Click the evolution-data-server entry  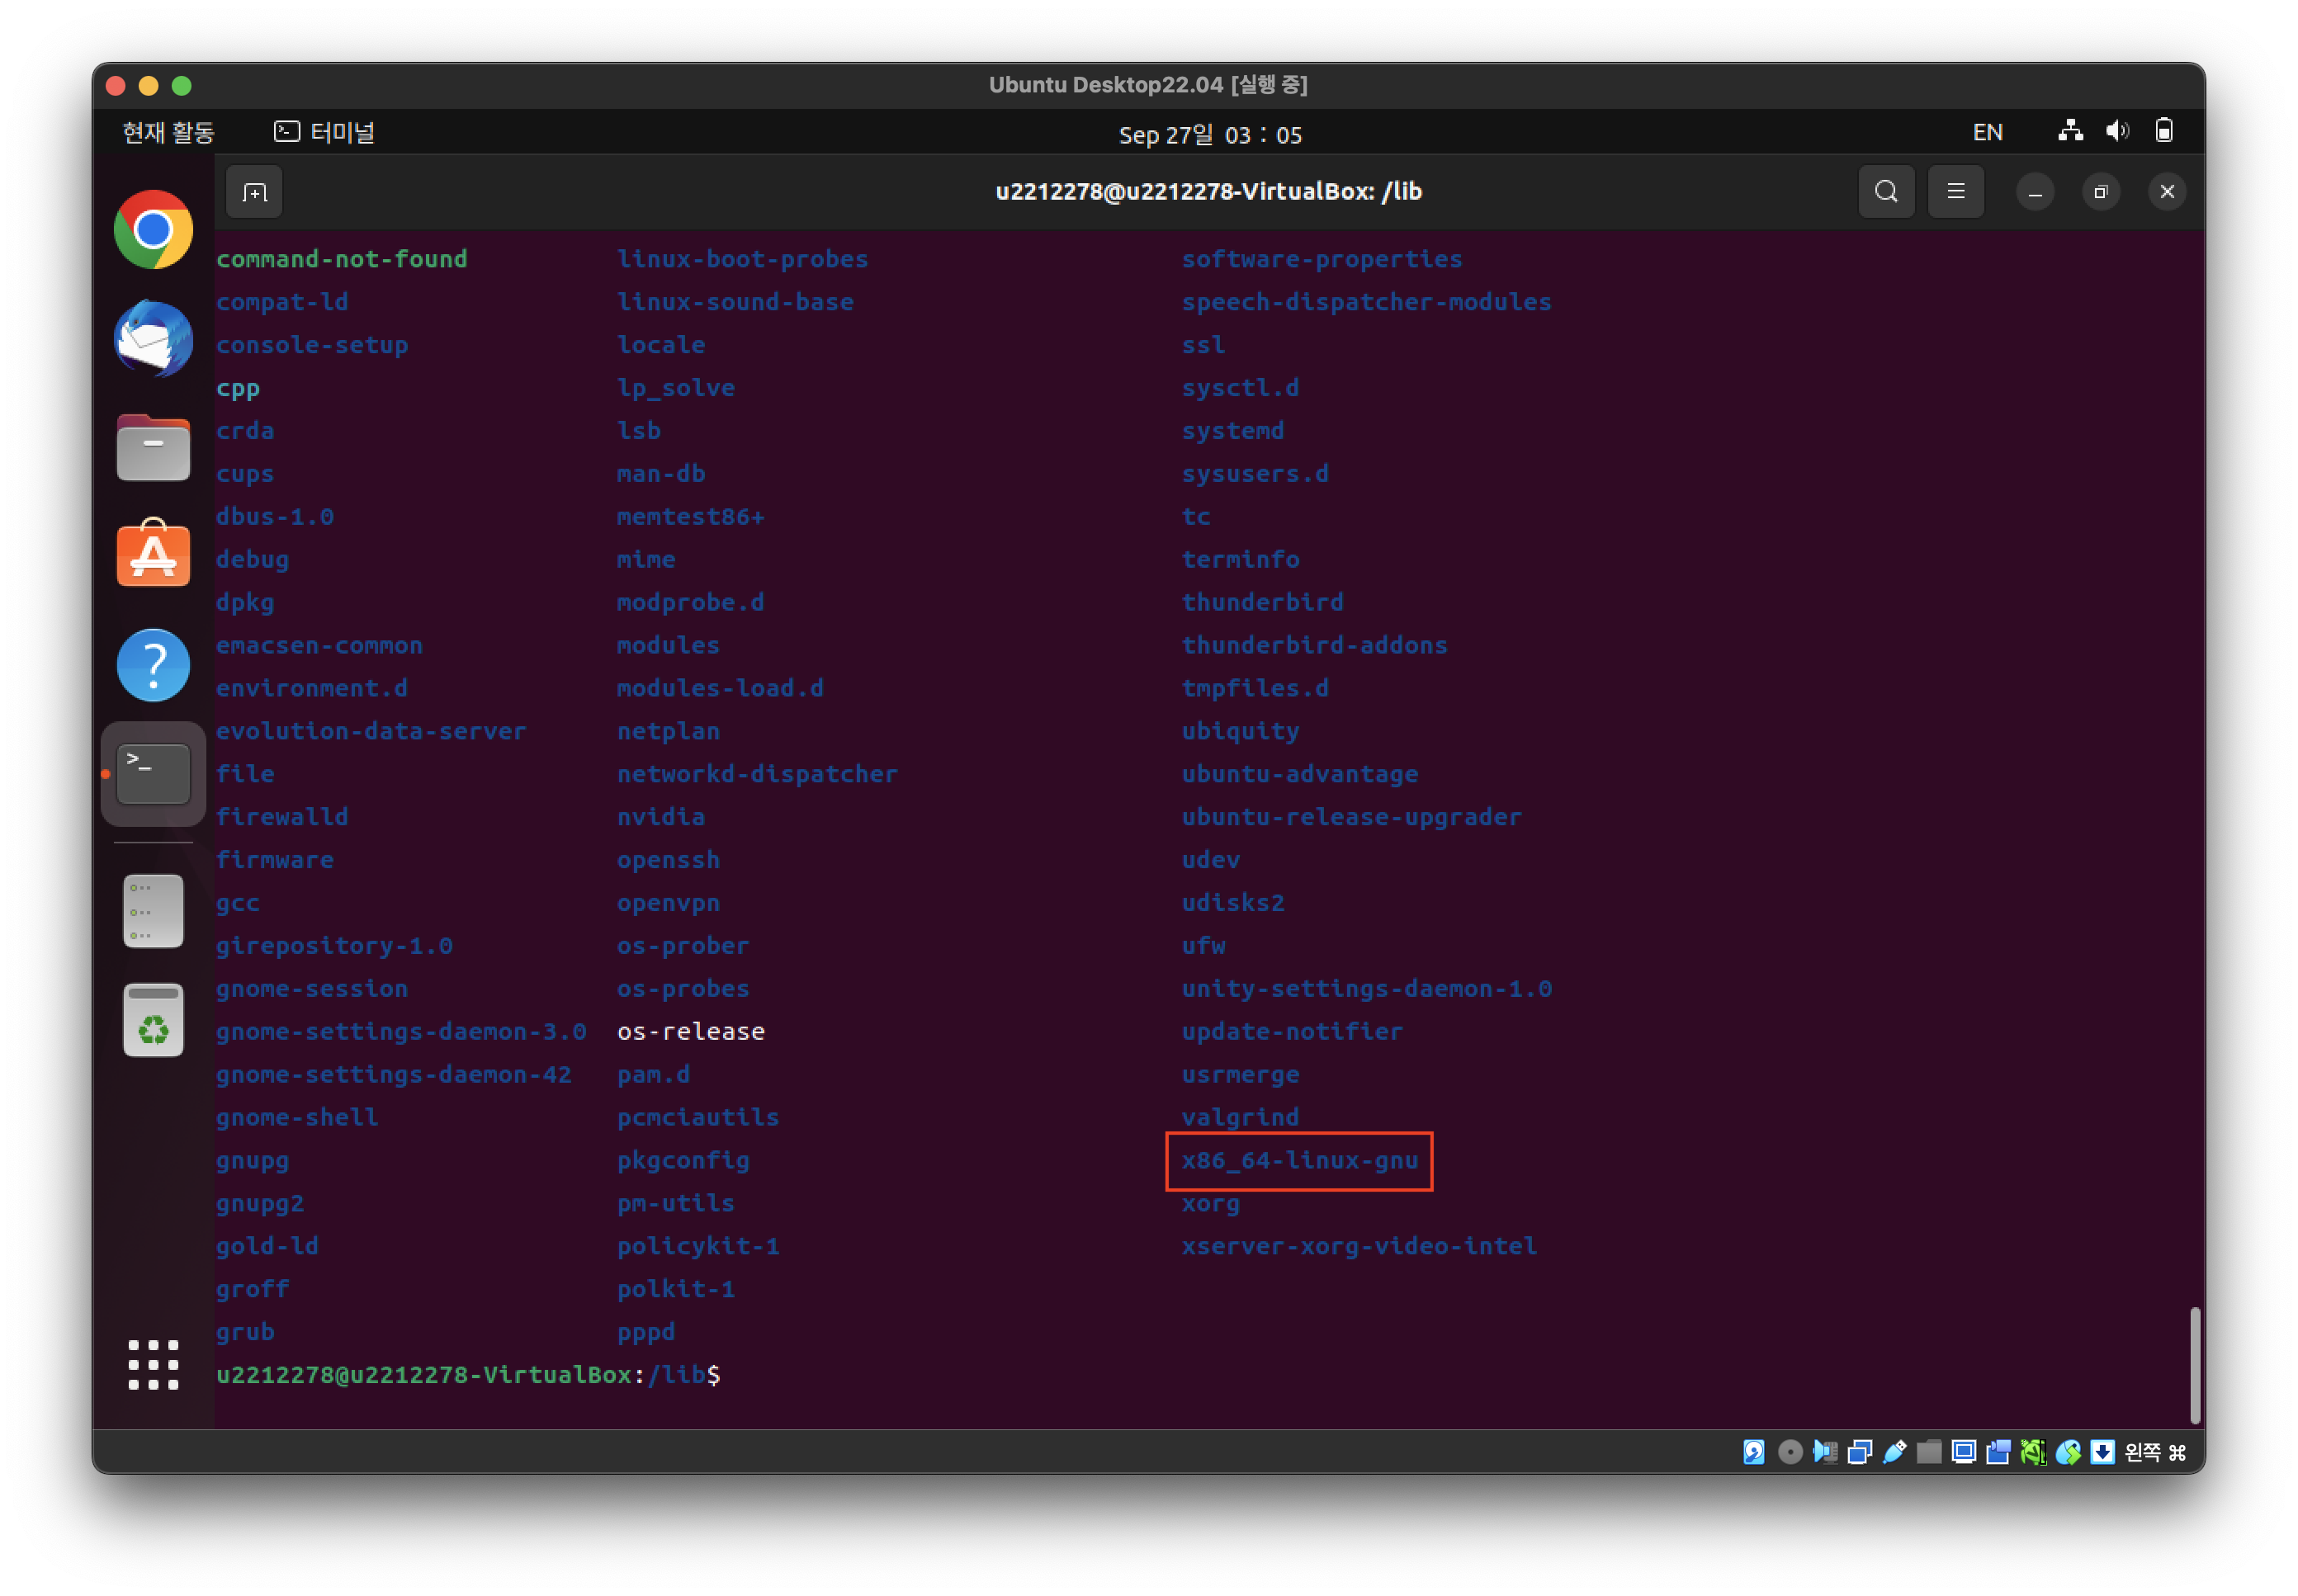click(371, 731)
